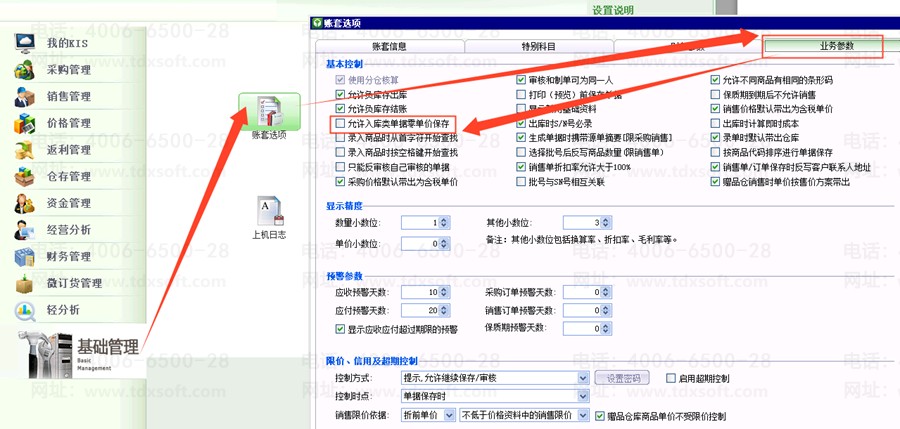Screen dimensions: 900x429
Task: Switch to the 业务参数 tab
Action: [x=822, y=45]
